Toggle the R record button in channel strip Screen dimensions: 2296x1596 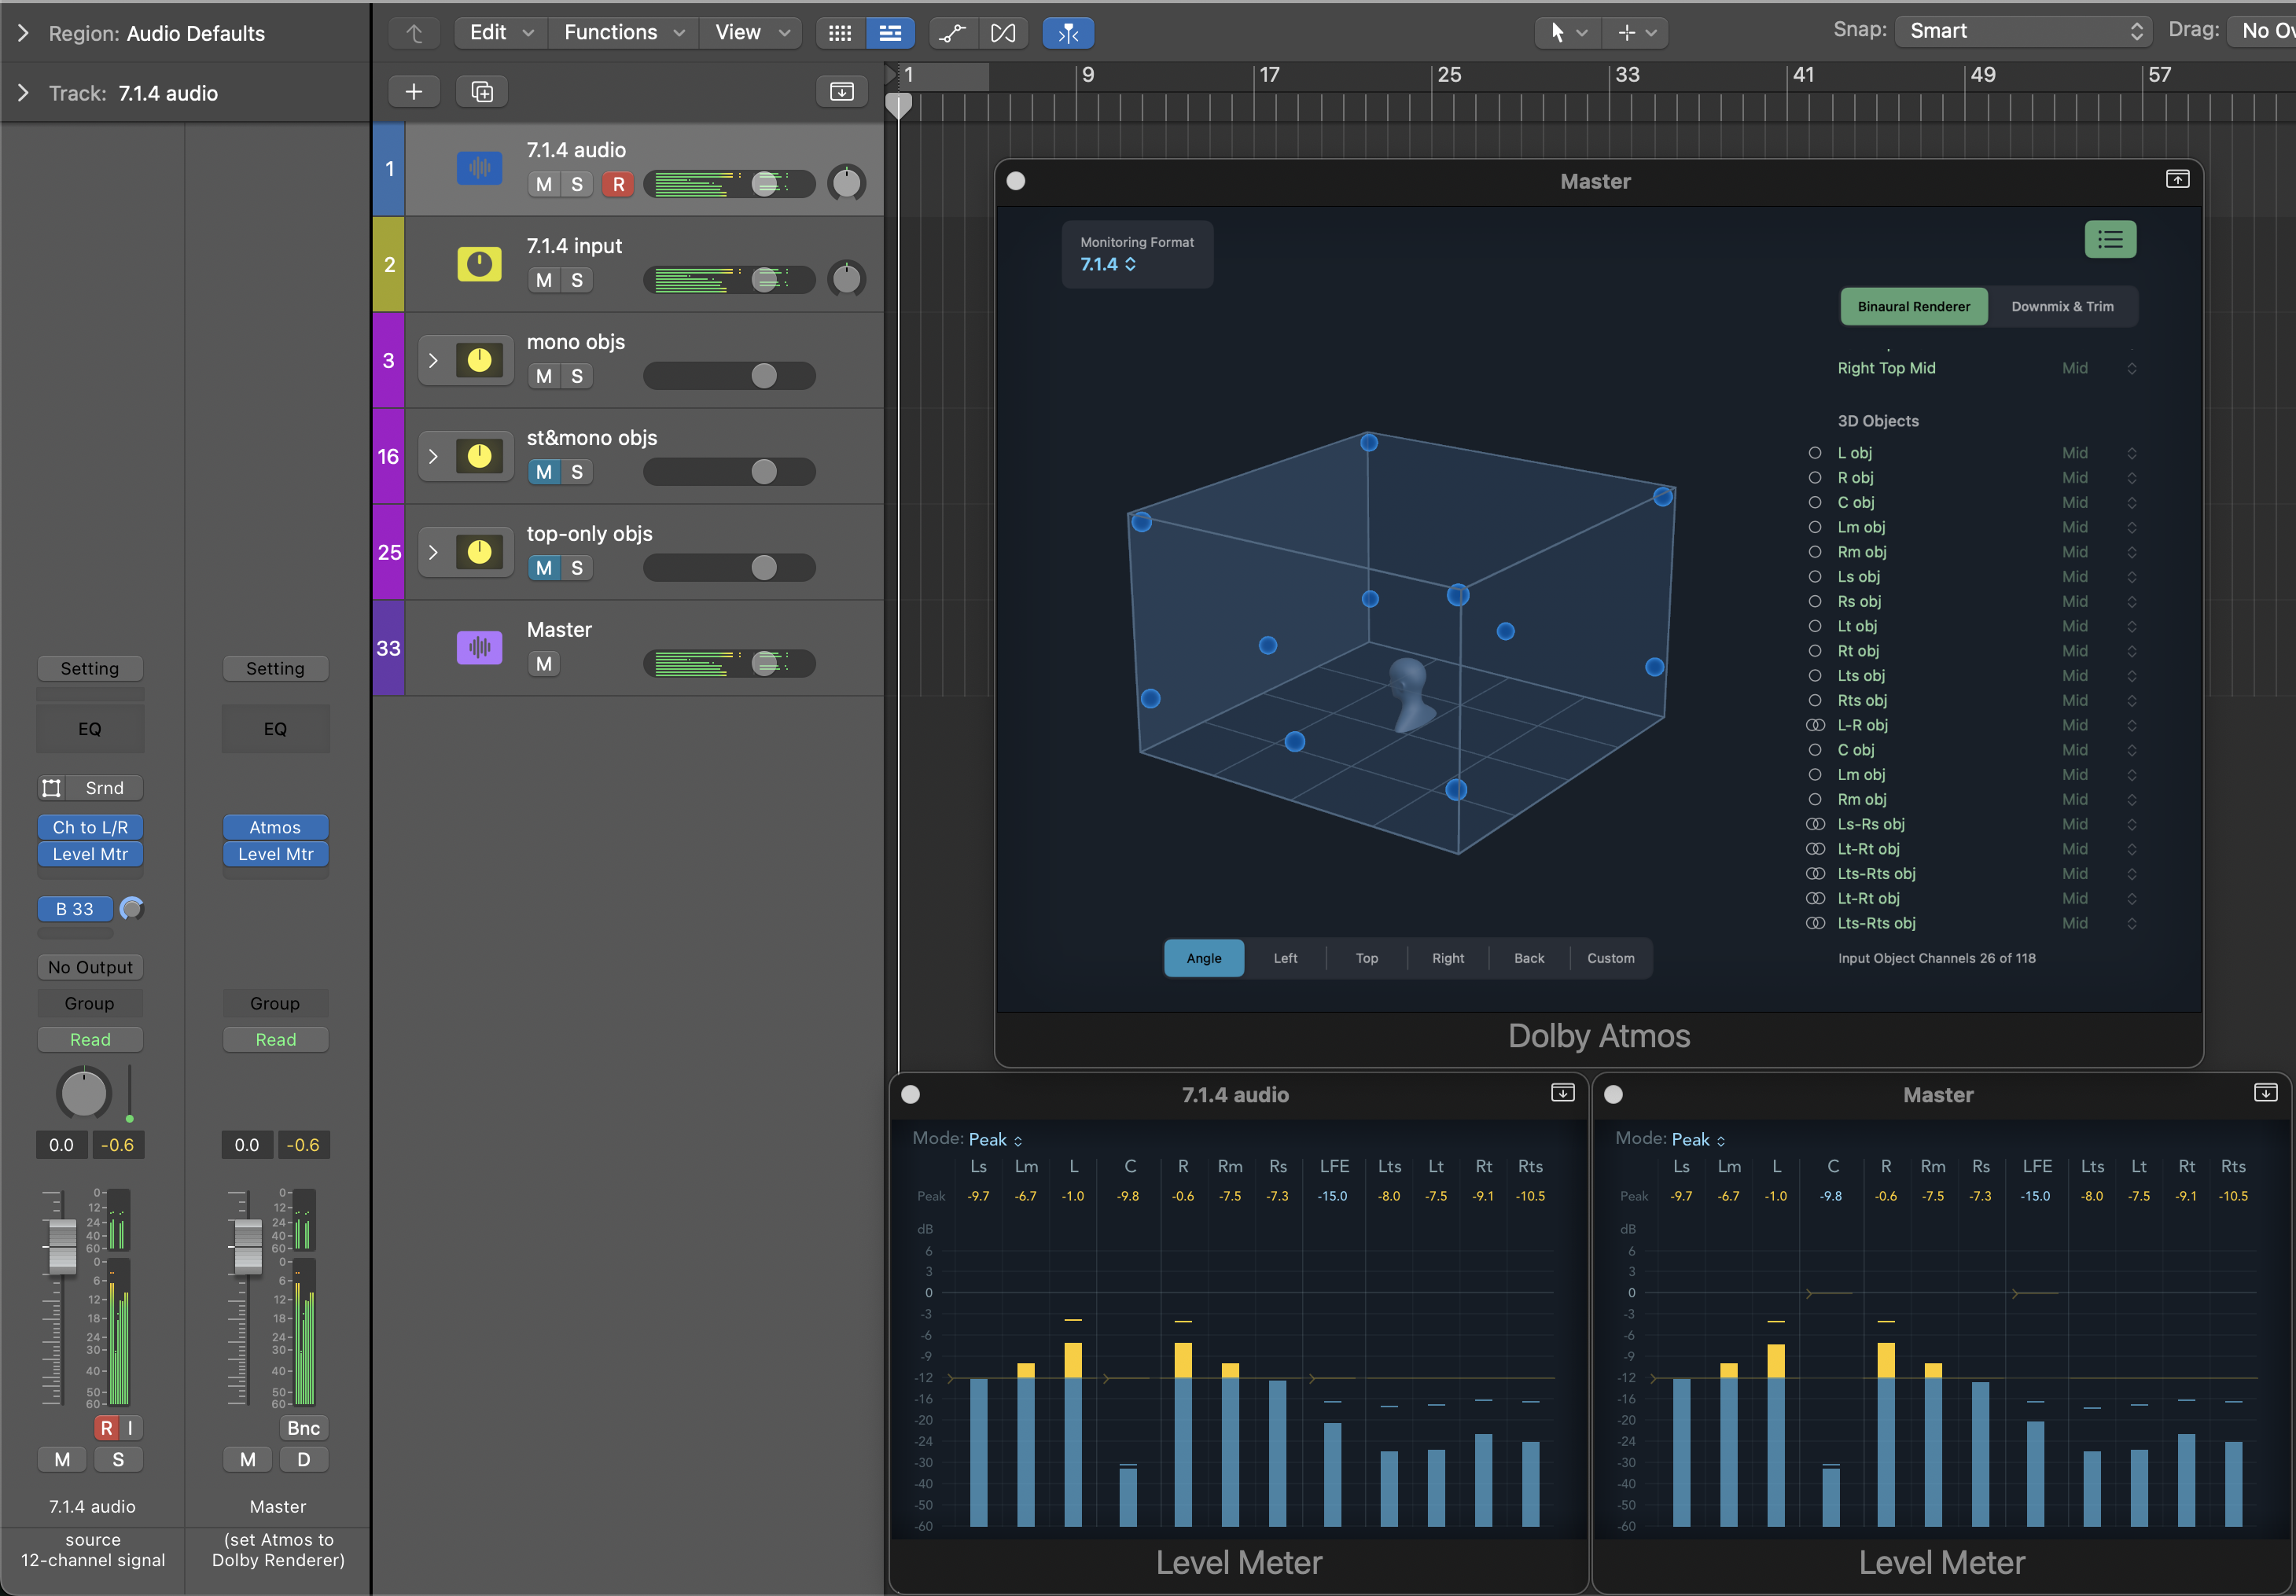[106, 1428]
